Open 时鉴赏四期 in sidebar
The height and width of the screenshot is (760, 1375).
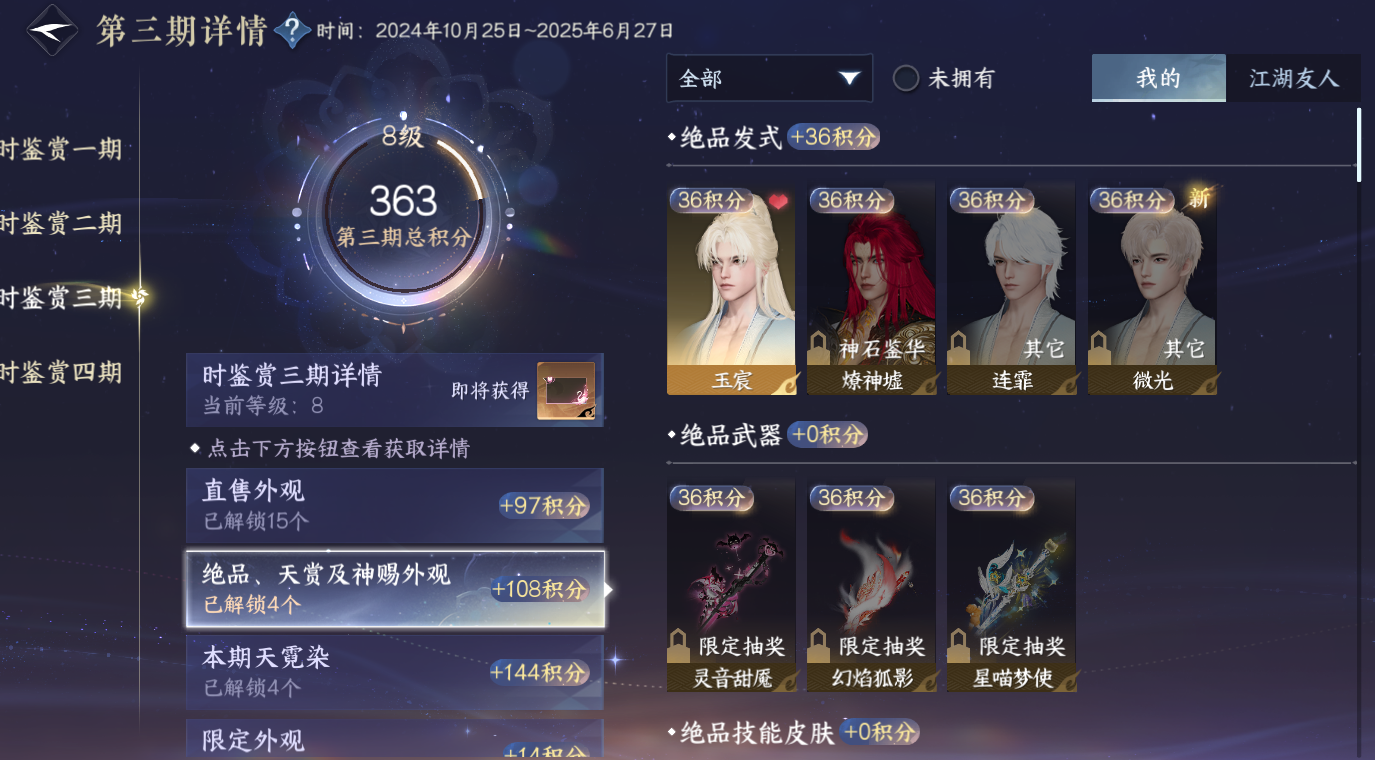(x=61, y=373)
